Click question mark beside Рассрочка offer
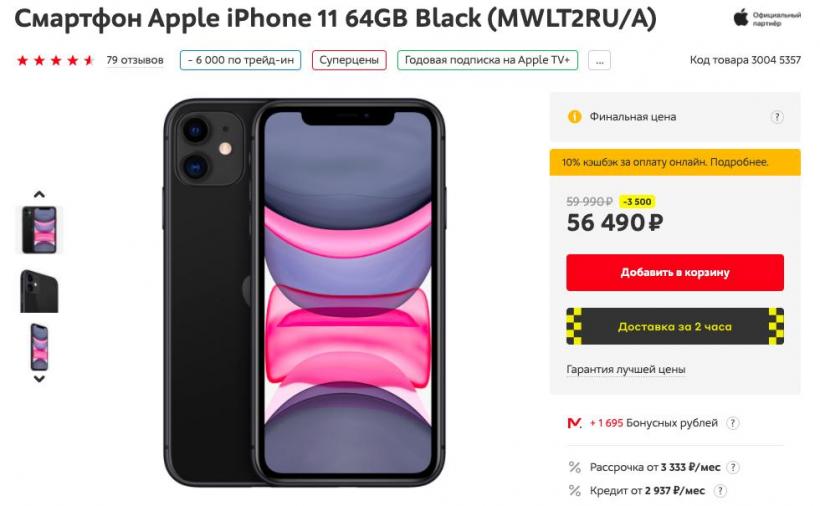The width and height of the screenshot is (820, 506). coord(733,467)
